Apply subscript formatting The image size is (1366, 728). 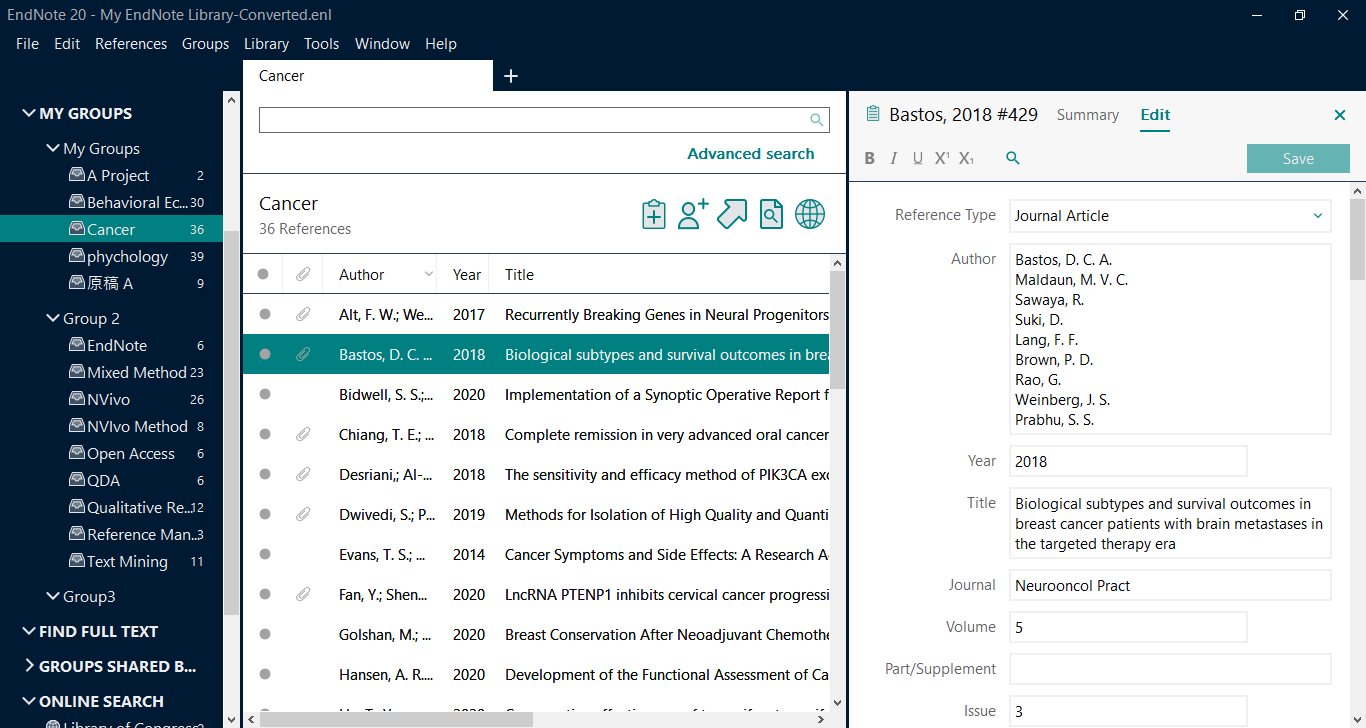pos(966,158)
